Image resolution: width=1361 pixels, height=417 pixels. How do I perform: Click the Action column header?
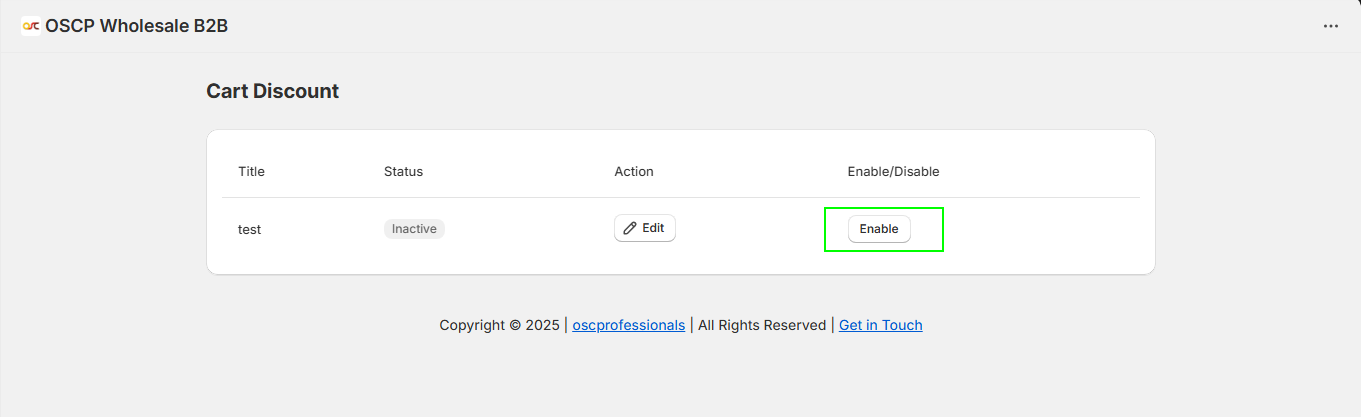point(634,171)
